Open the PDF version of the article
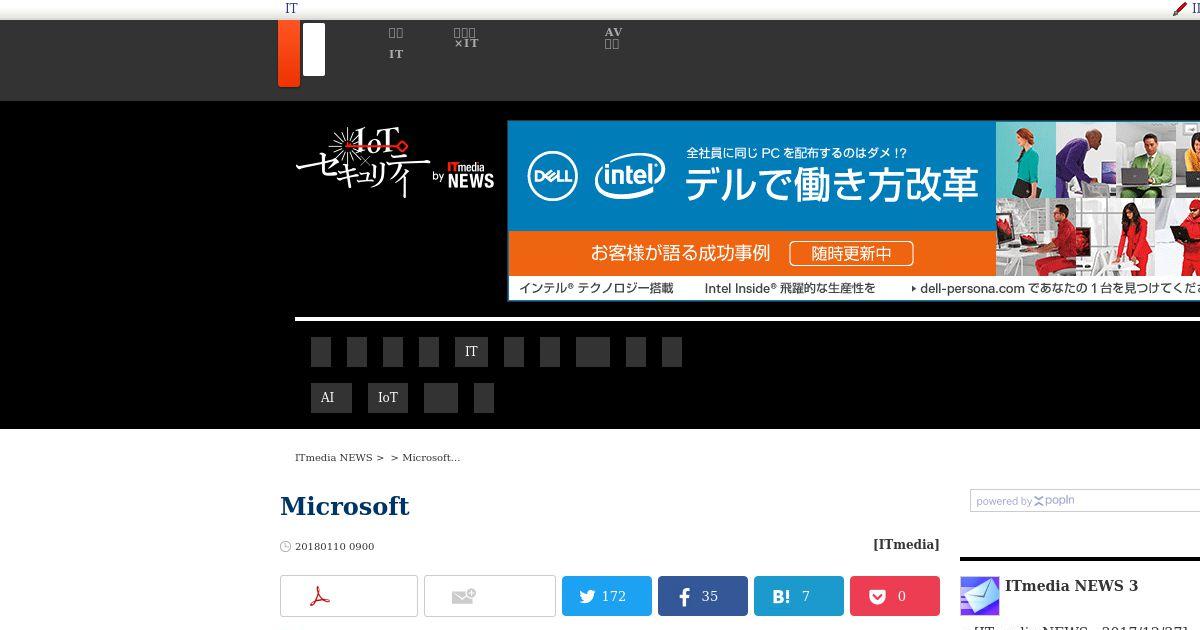 [349, 596]
